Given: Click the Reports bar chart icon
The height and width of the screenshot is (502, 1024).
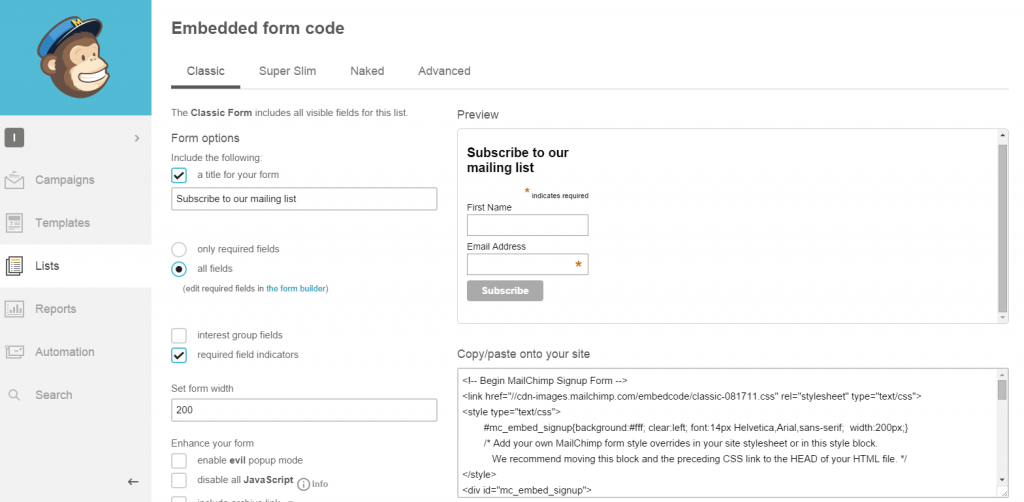Looking at the screenshot, I should click(x=14, y=309).
